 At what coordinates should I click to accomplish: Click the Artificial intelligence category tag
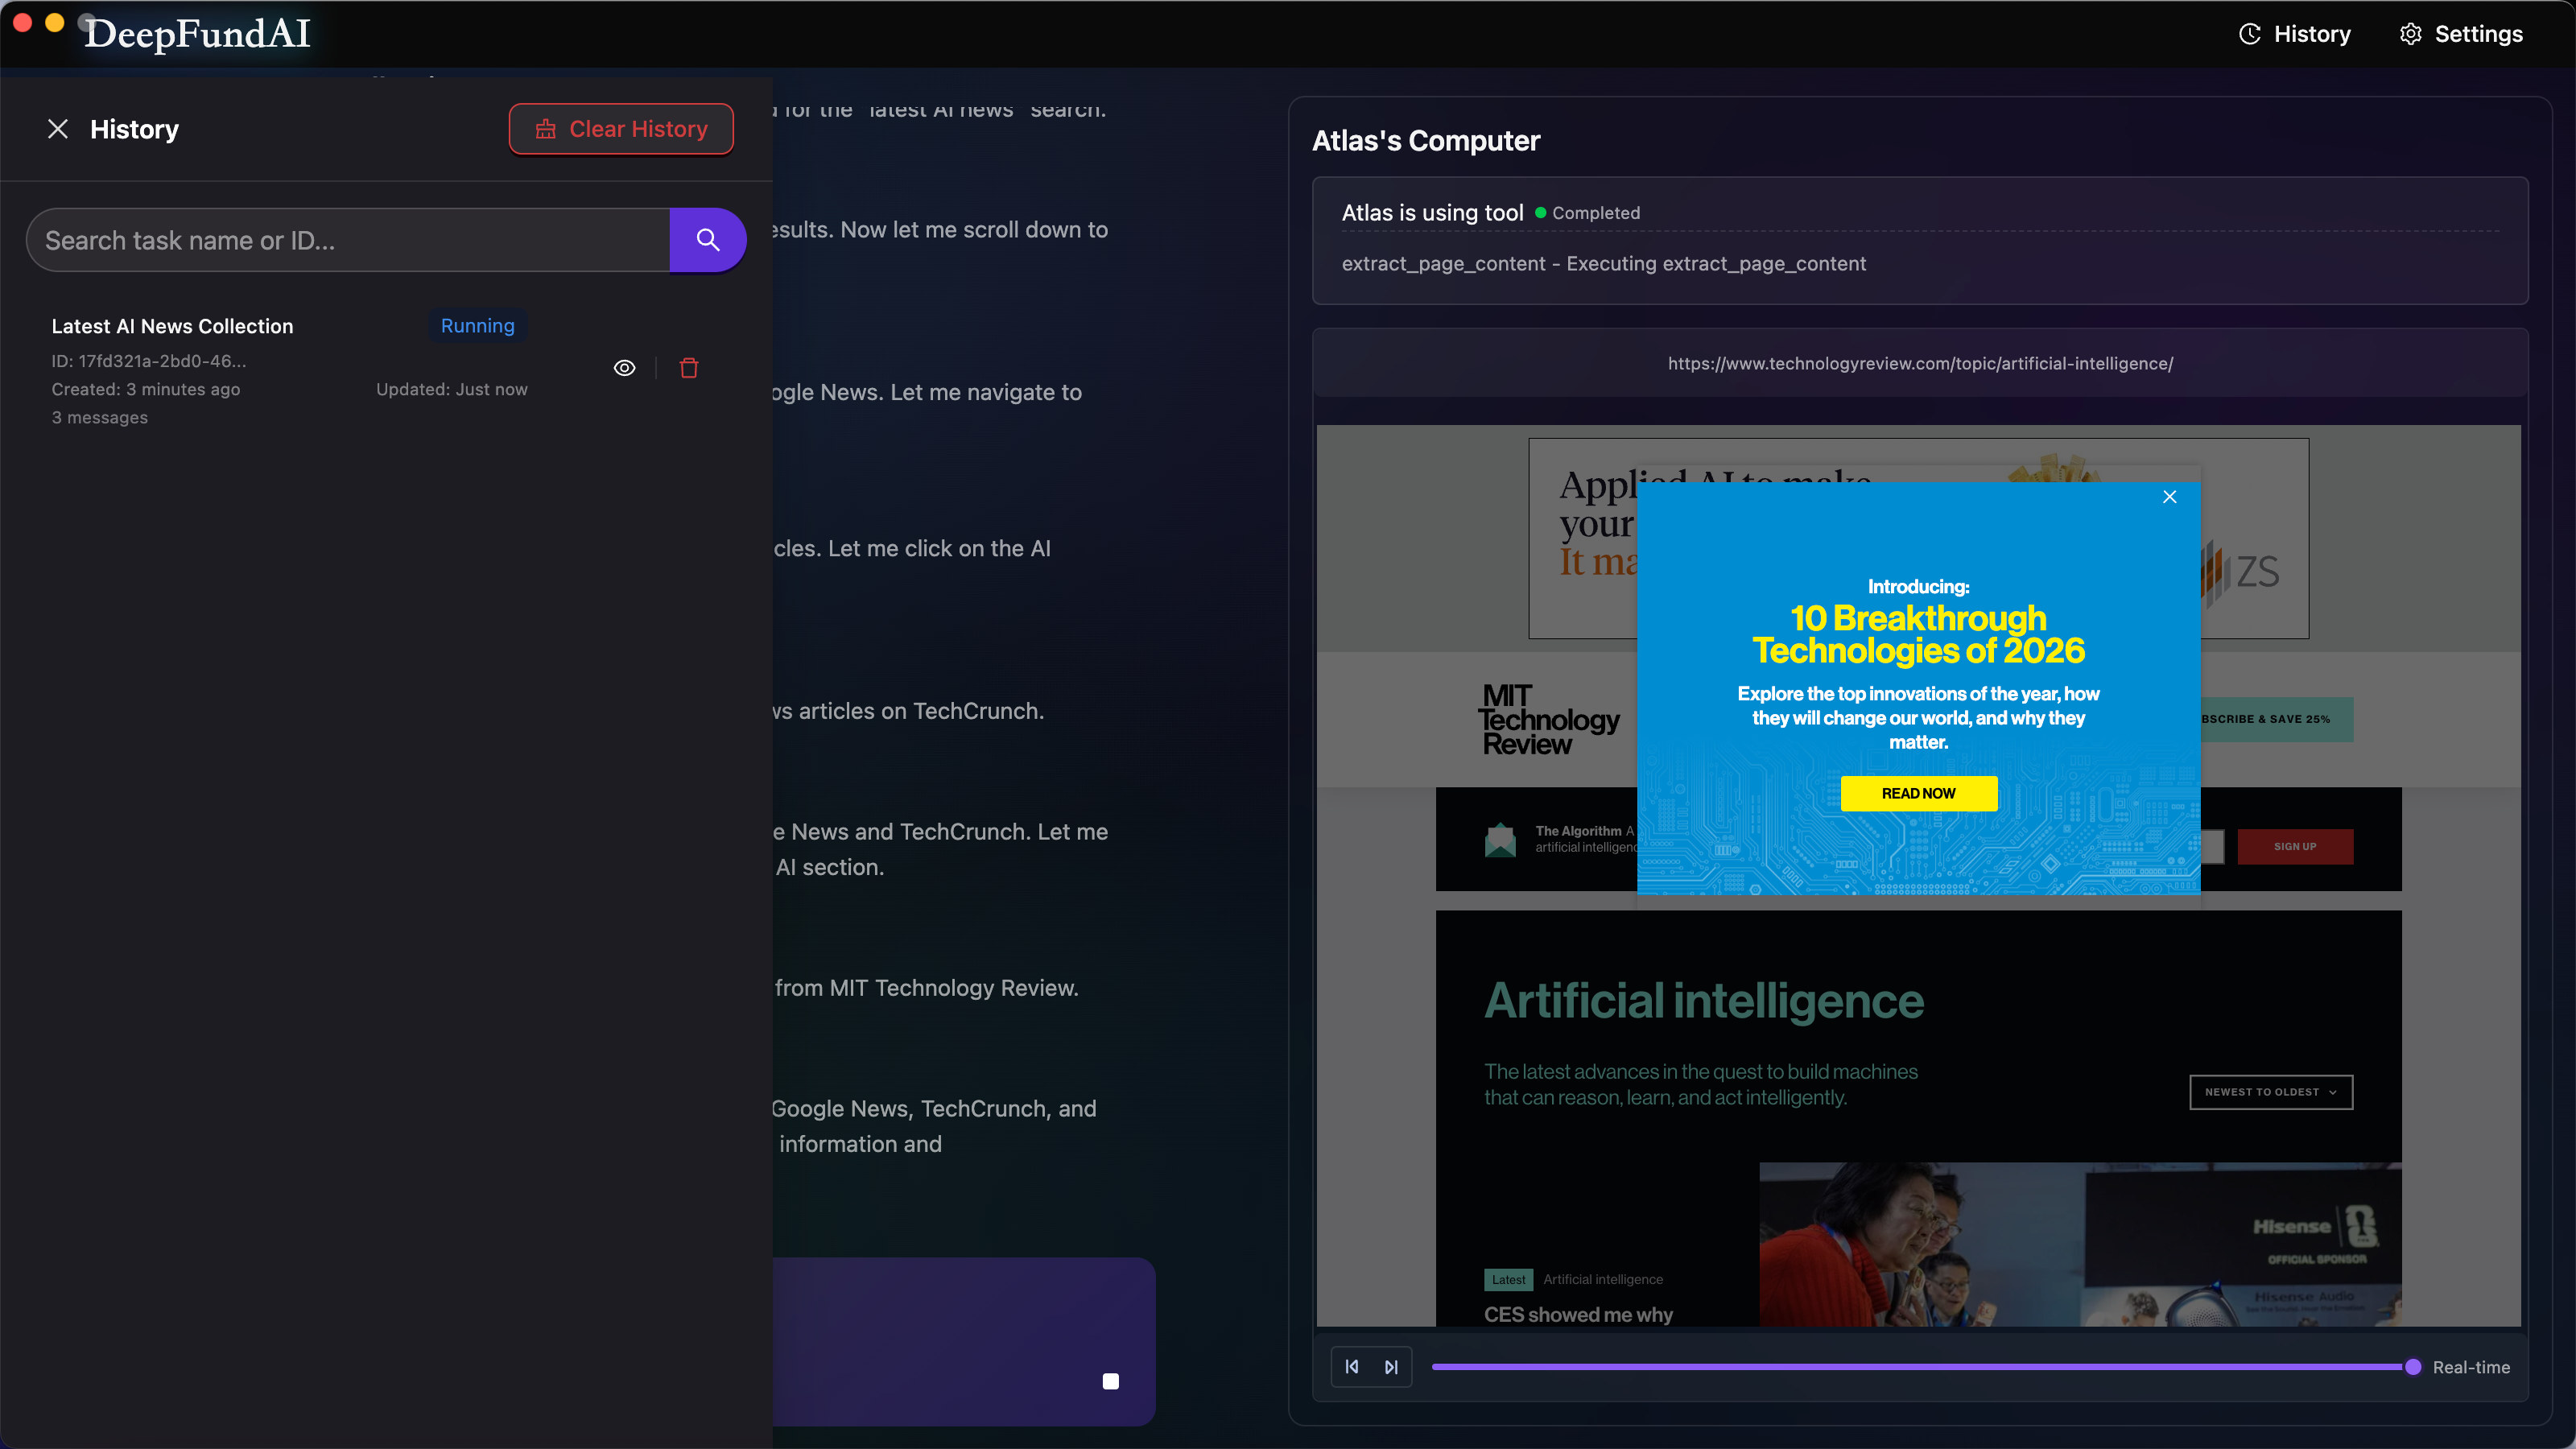(x=1602, y=1279)
